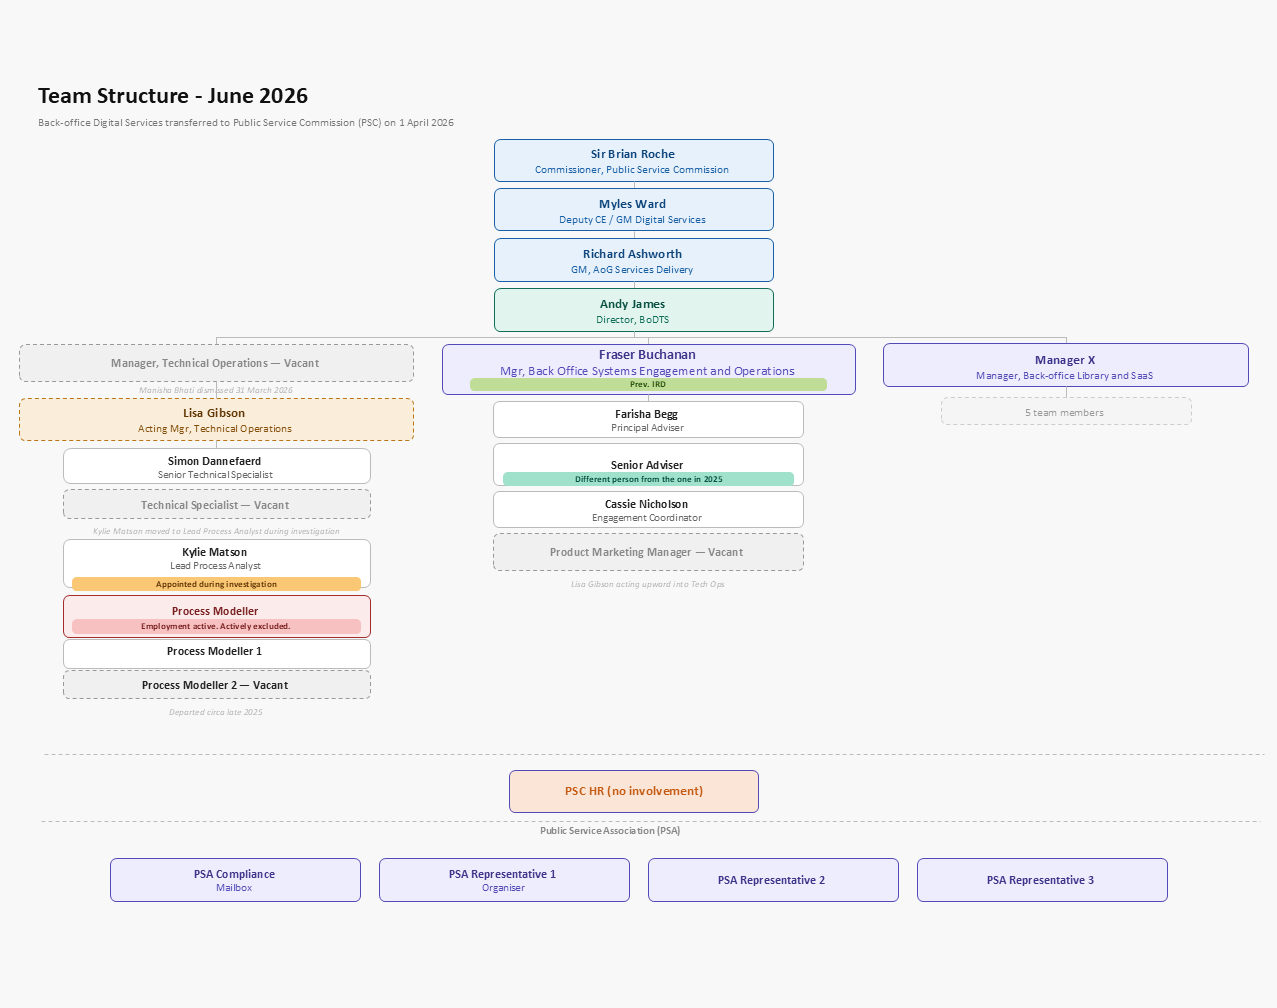Click the Myles Ward Deputy CE box

[x=633, y=210]
